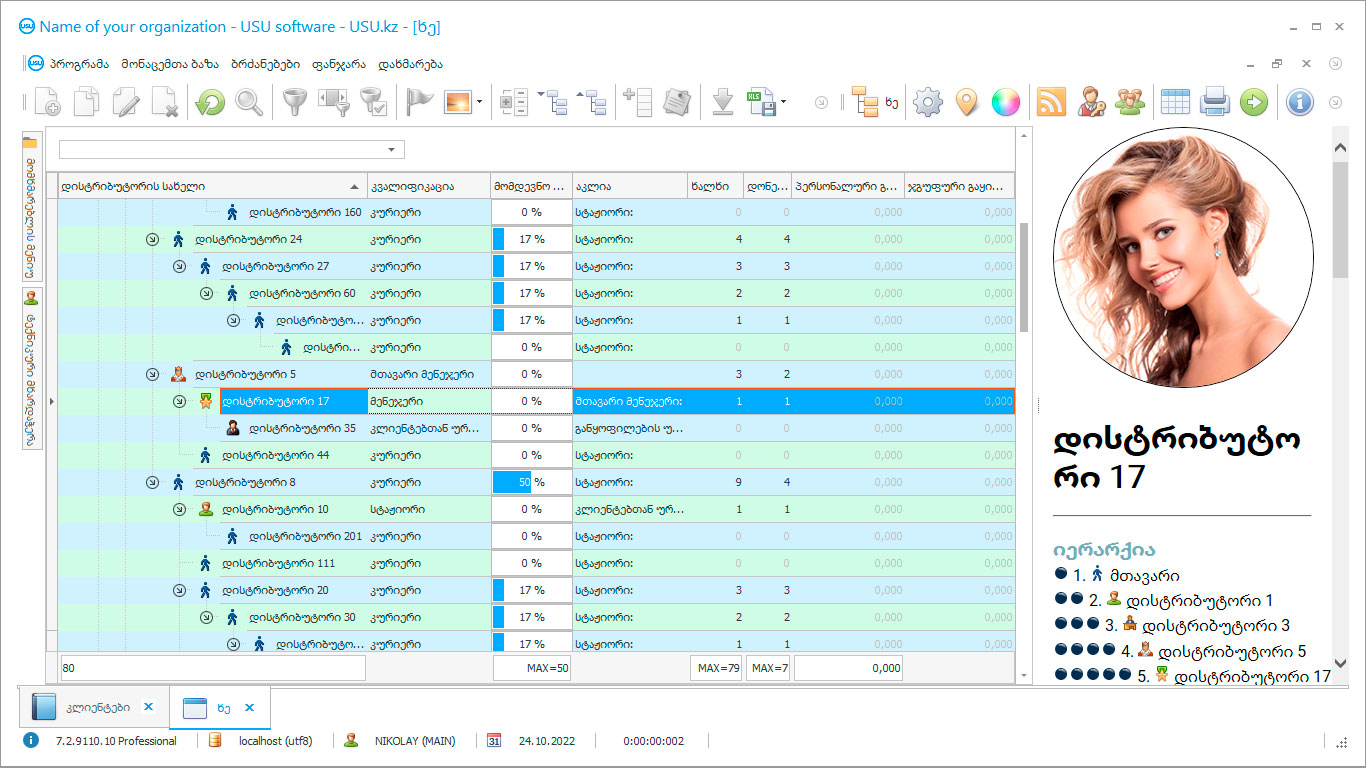
Task: Collapse the დისტრიბუტორი 27 tree node
Action: [x=179, y=266]
